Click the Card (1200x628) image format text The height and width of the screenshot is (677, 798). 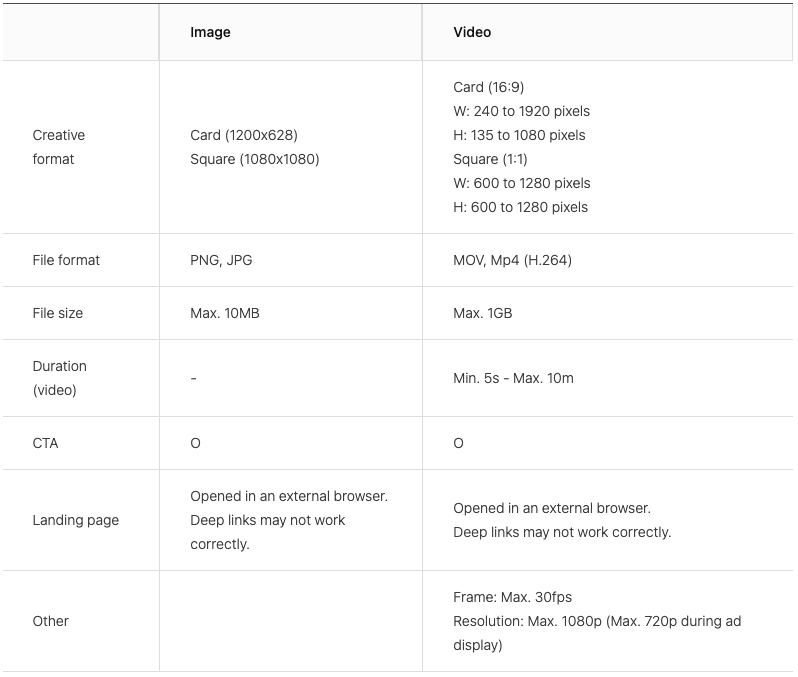tap(243, 135)
